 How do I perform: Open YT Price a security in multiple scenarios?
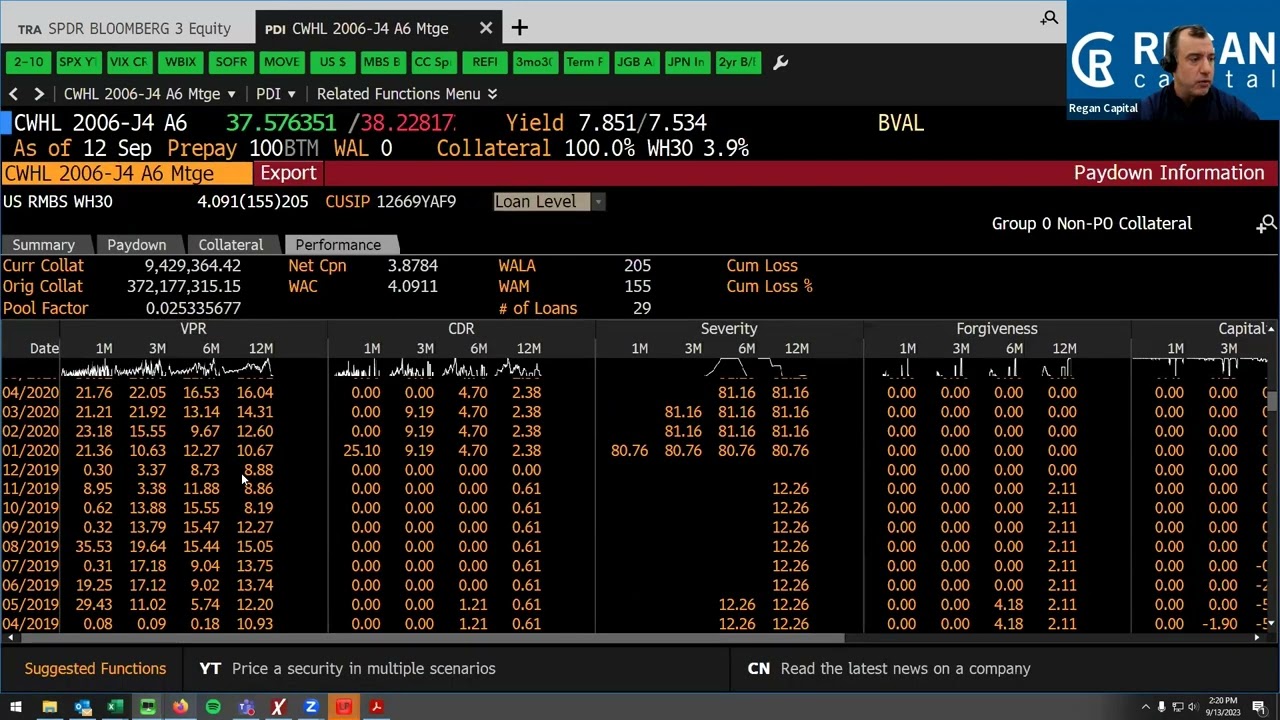point(348,669)
